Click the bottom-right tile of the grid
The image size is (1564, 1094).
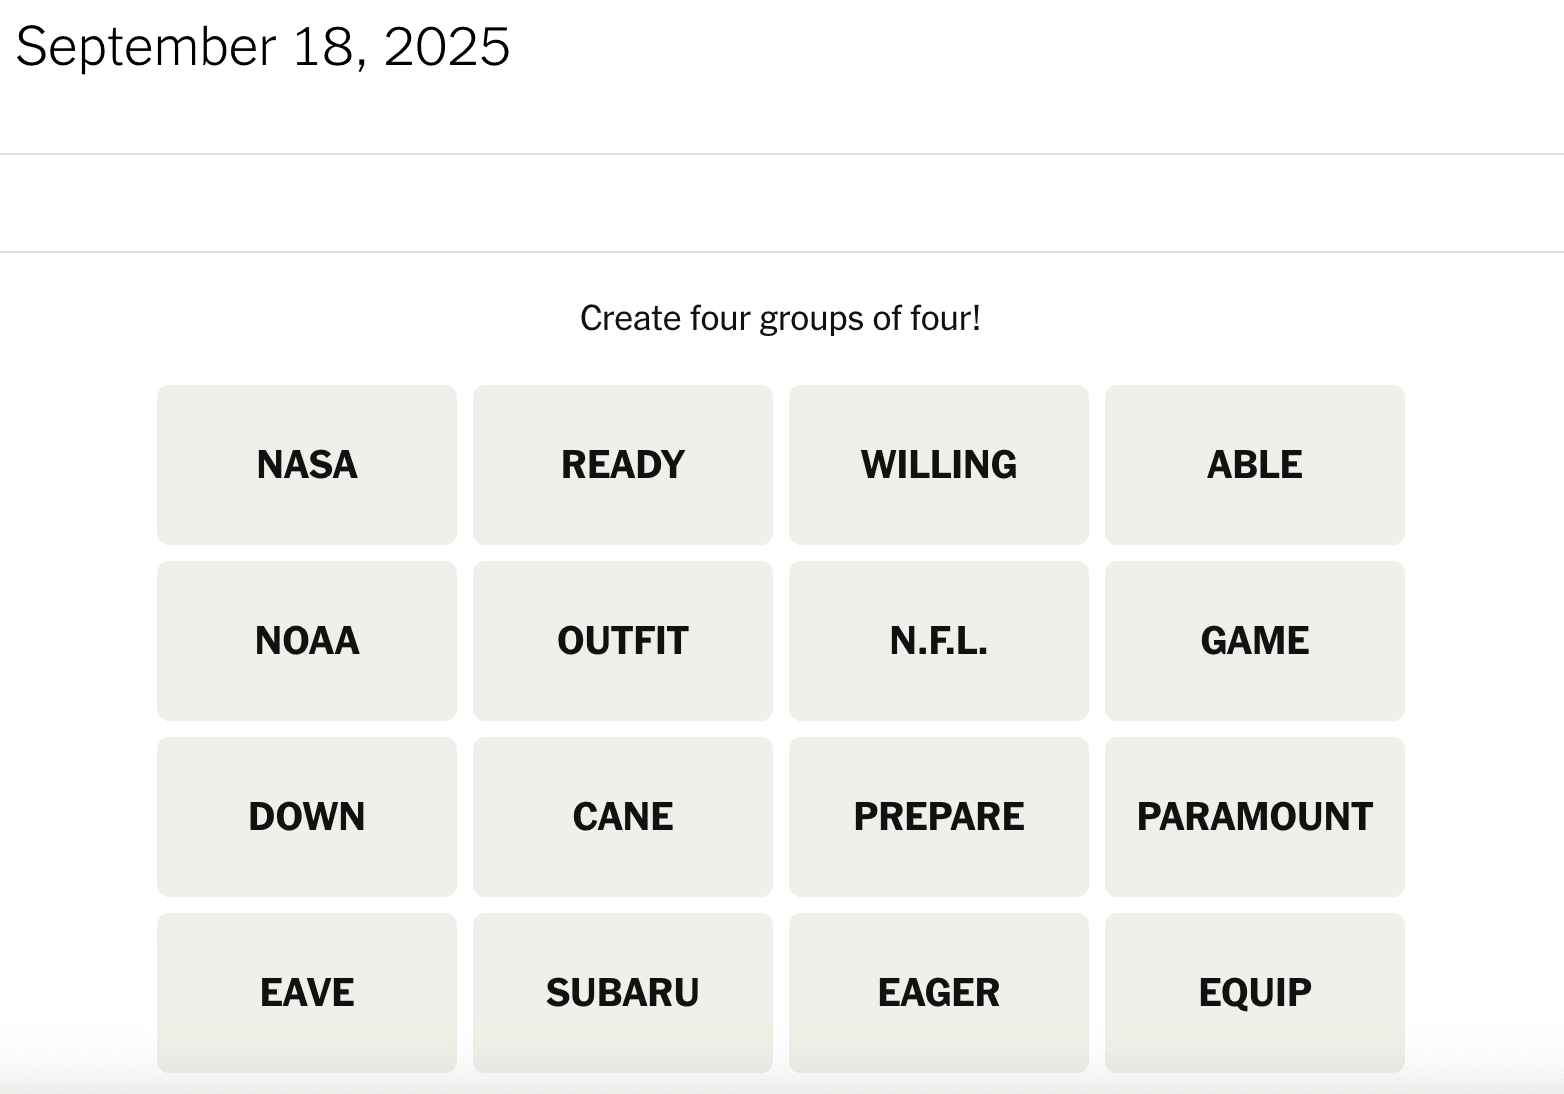click(x=1254, y=992)
